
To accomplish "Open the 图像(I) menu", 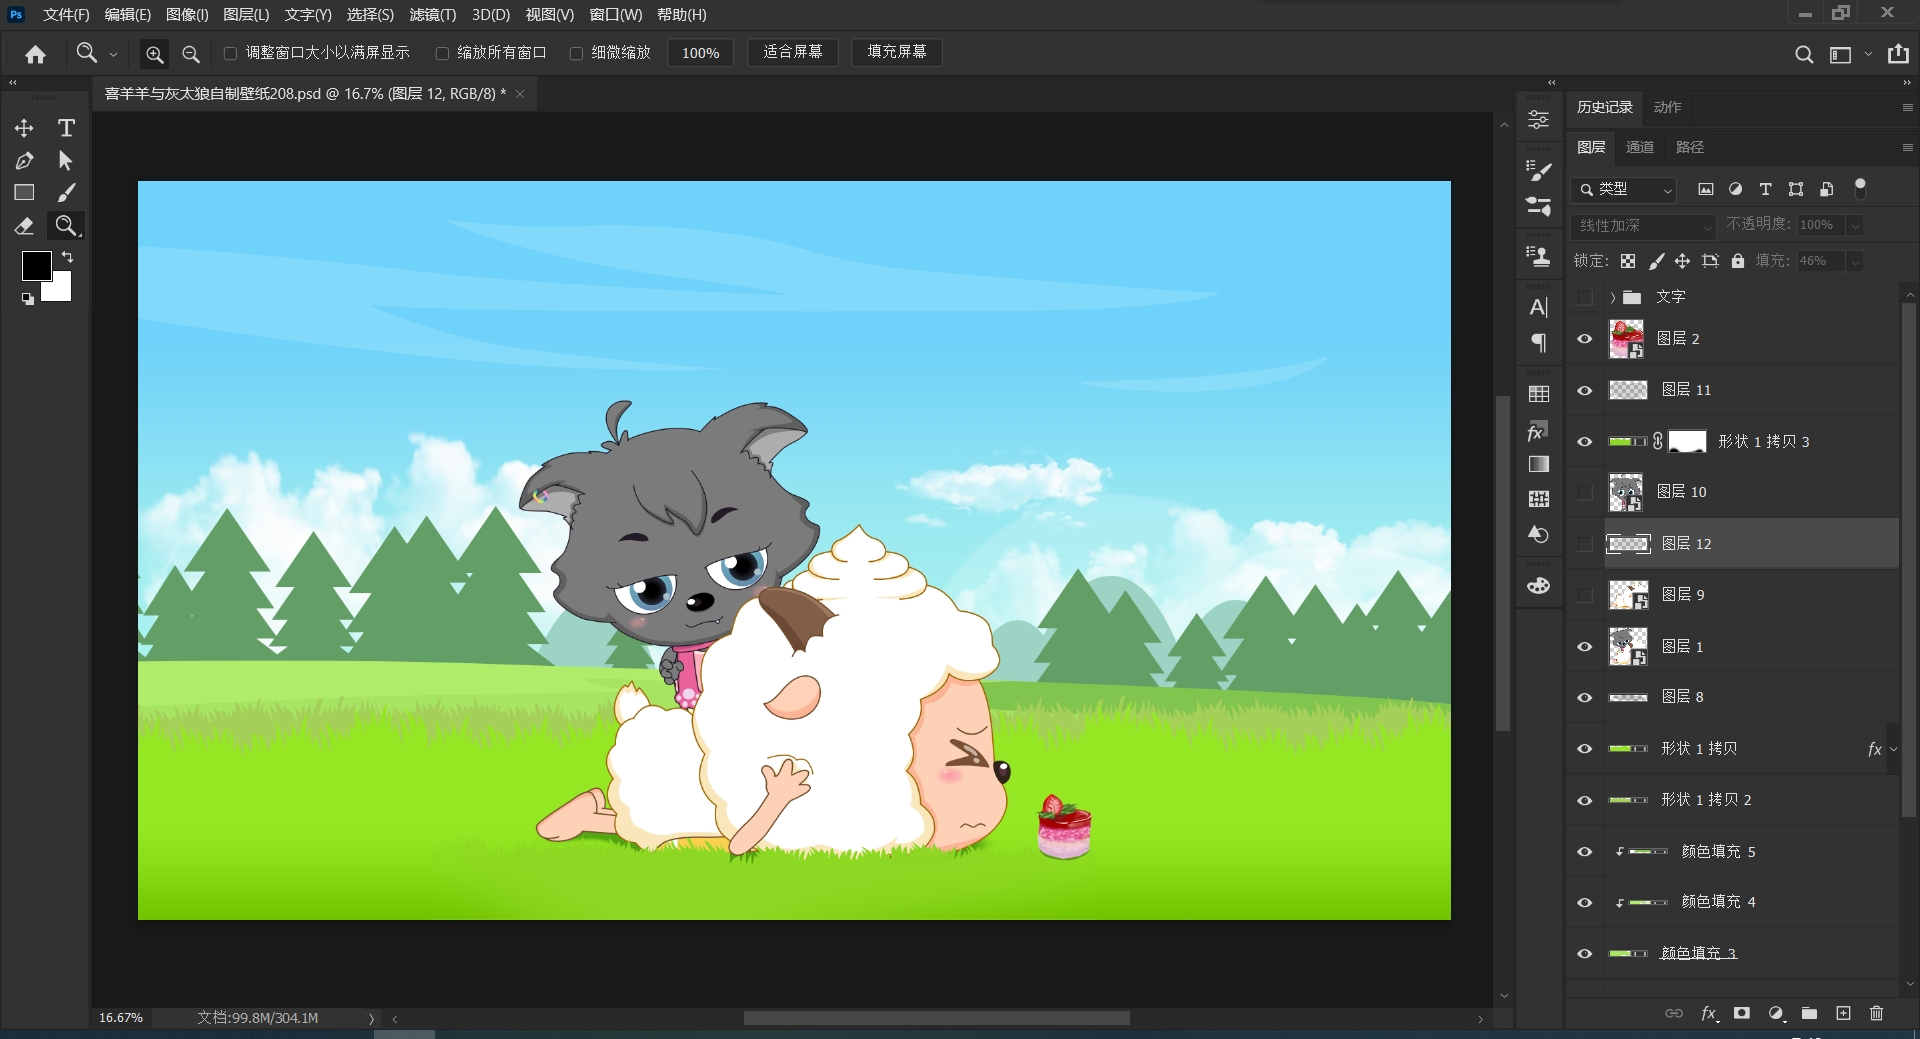I will tap(187, 15).
